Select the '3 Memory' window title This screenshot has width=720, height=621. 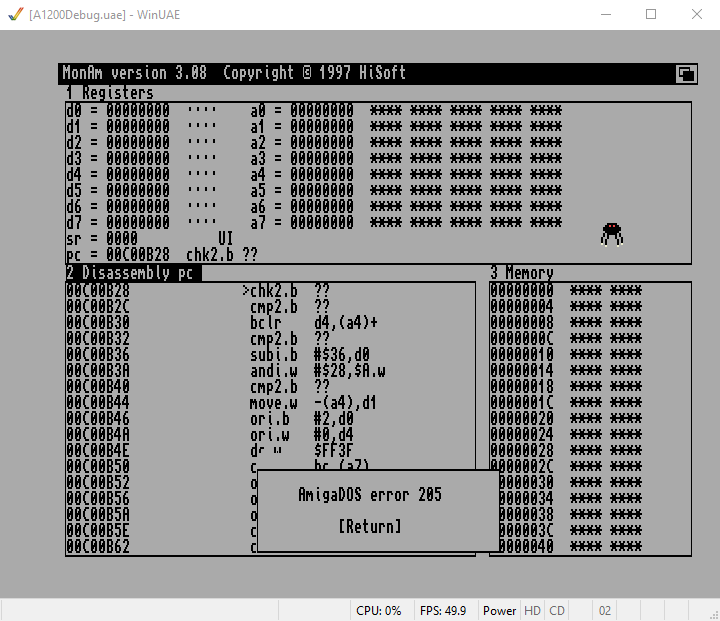(522, 273)
